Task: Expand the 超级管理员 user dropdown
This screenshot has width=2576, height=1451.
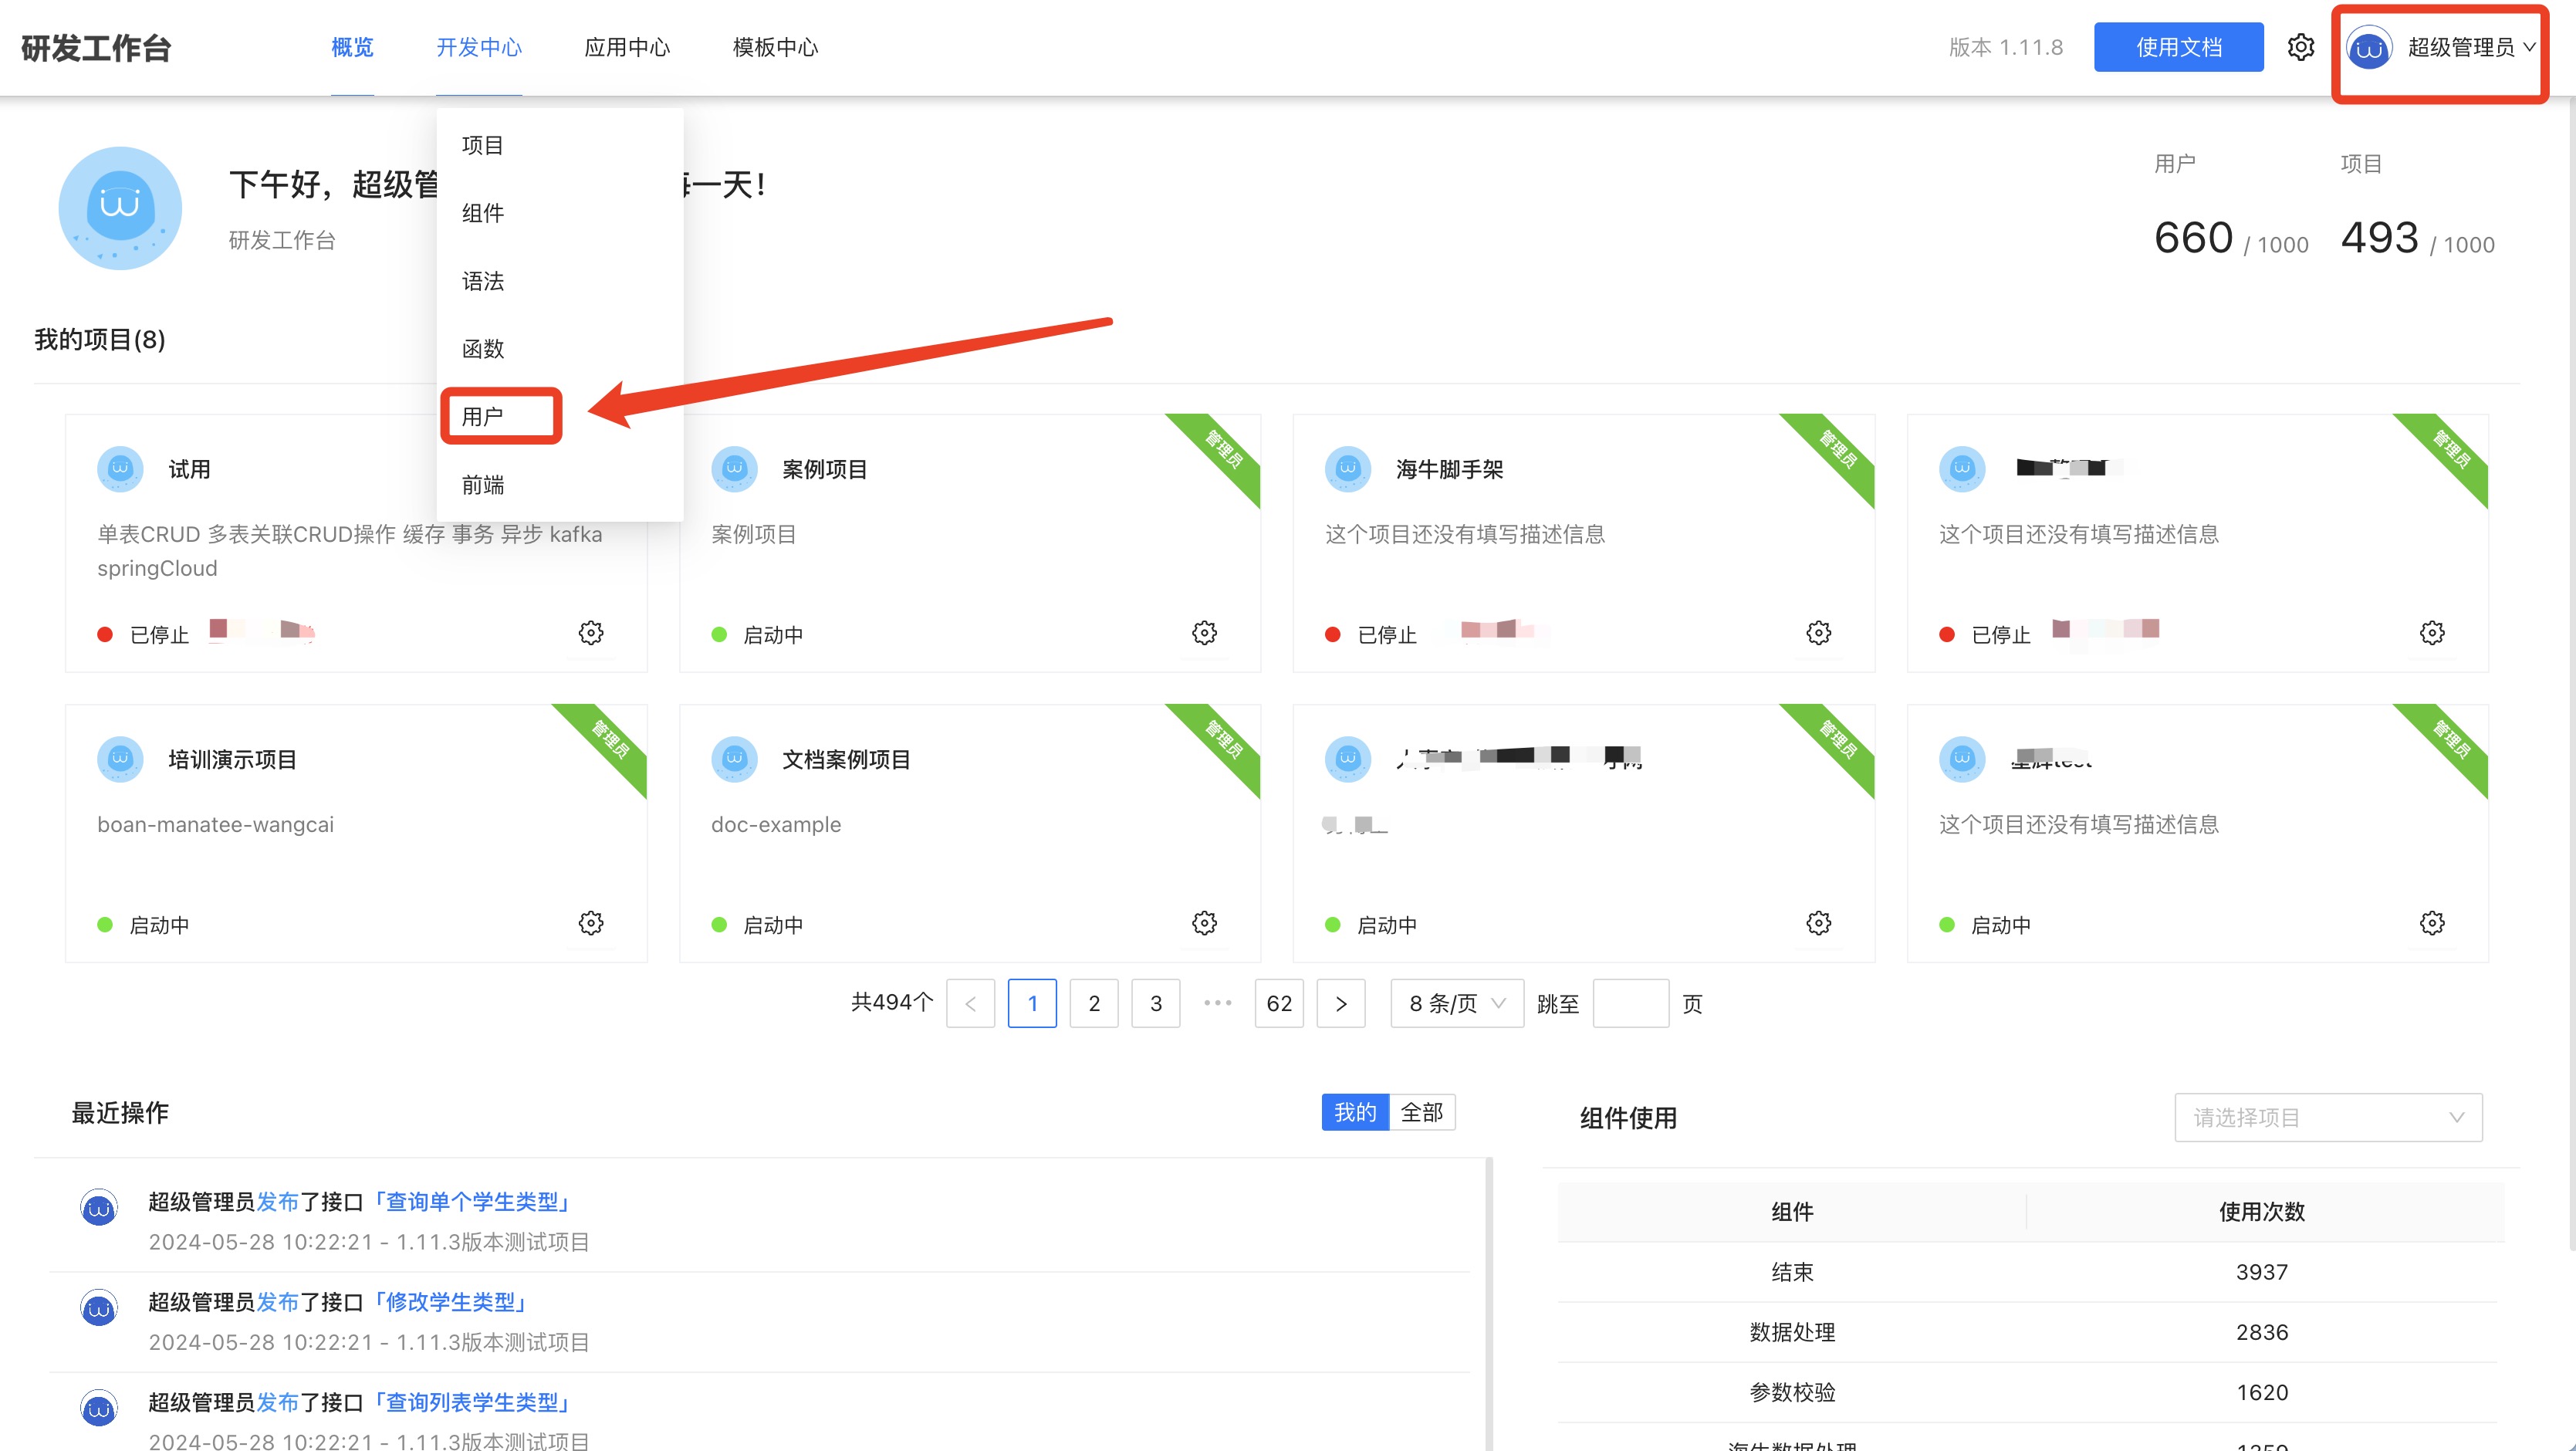Action: [2441, 48]
